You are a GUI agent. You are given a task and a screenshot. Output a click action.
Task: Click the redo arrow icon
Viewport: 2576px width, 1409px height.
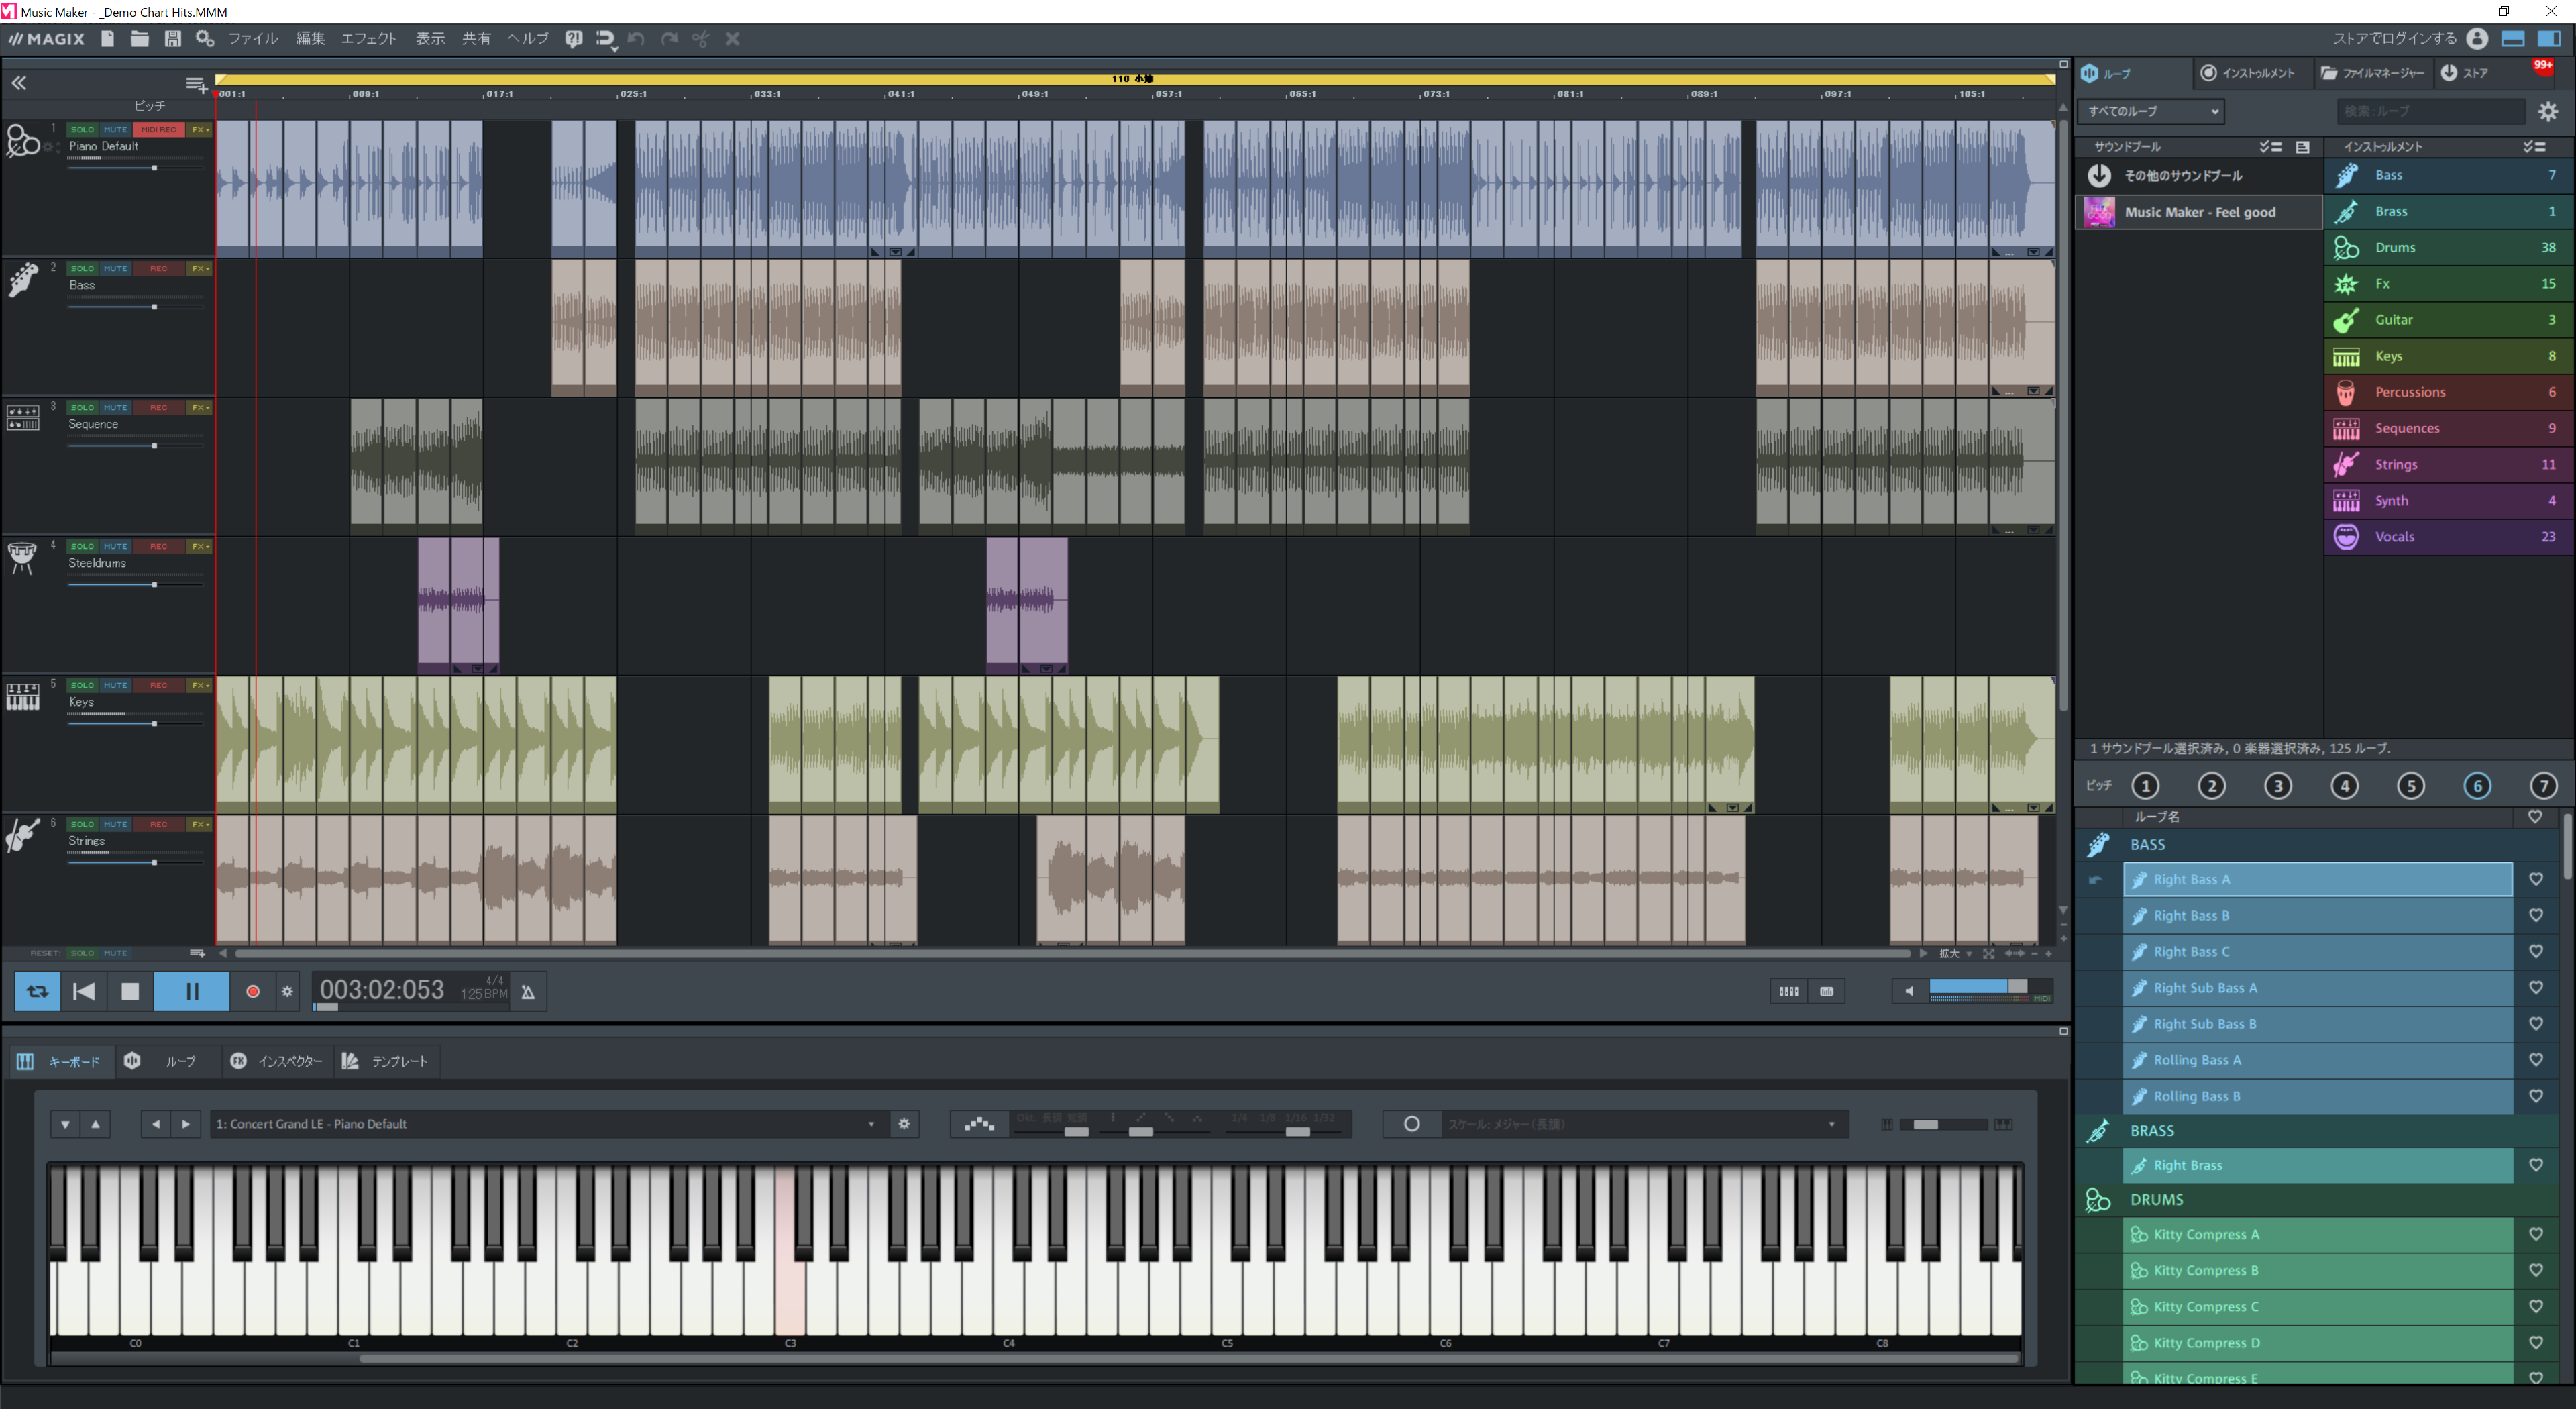669,39
